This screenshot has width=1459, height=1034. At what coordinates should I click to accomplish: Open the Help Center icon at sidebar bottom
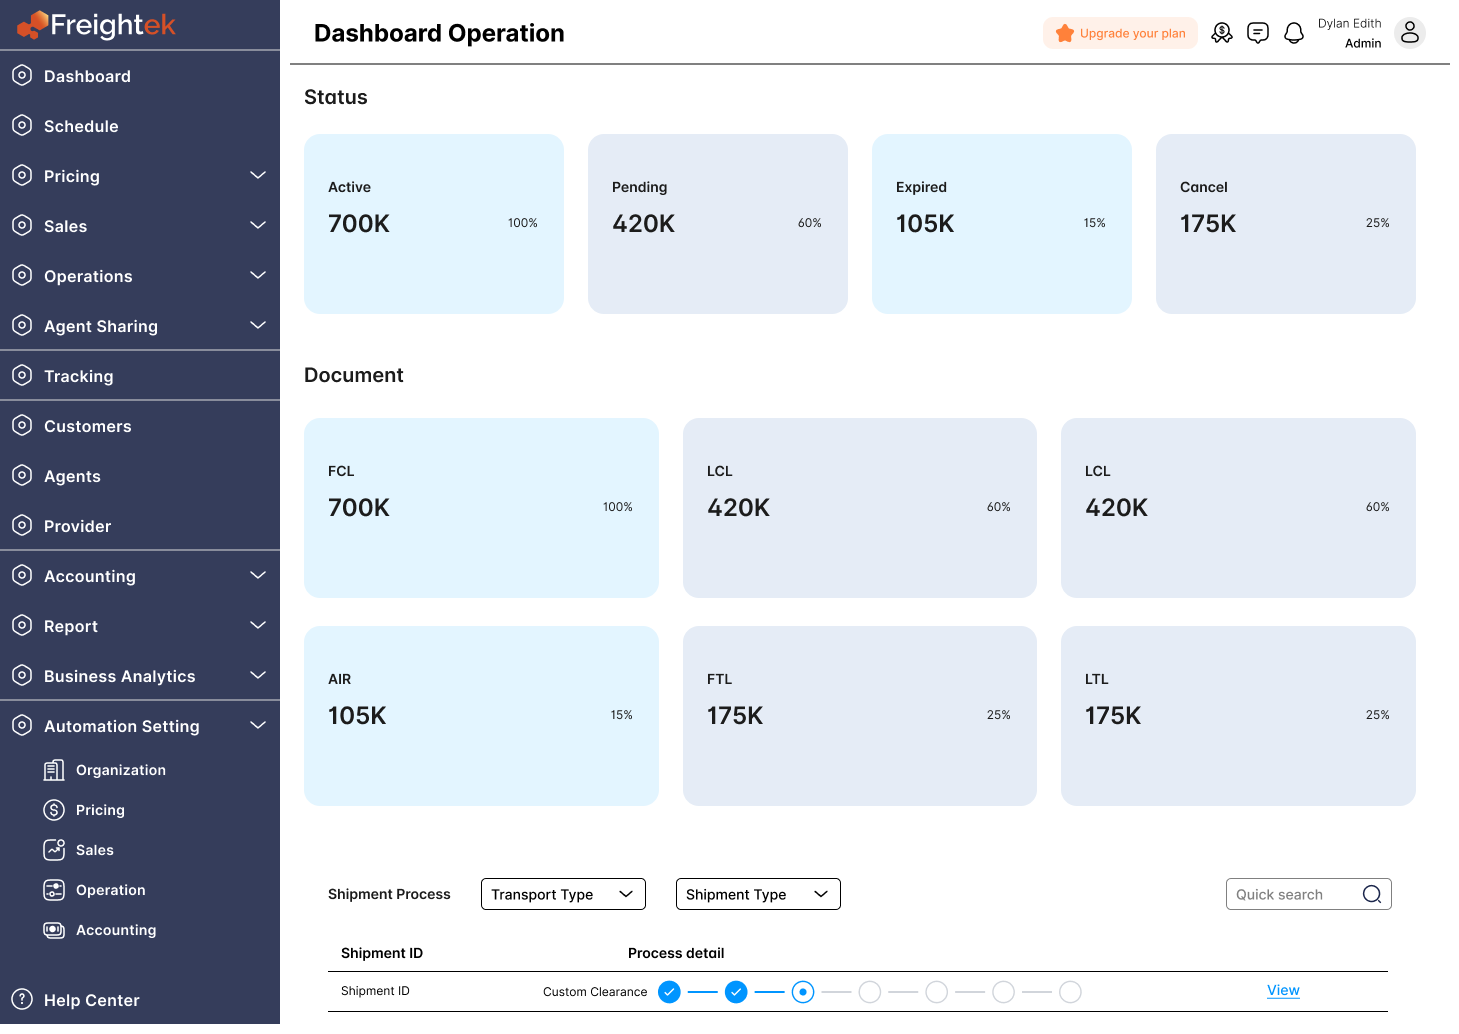coord(22,999)
